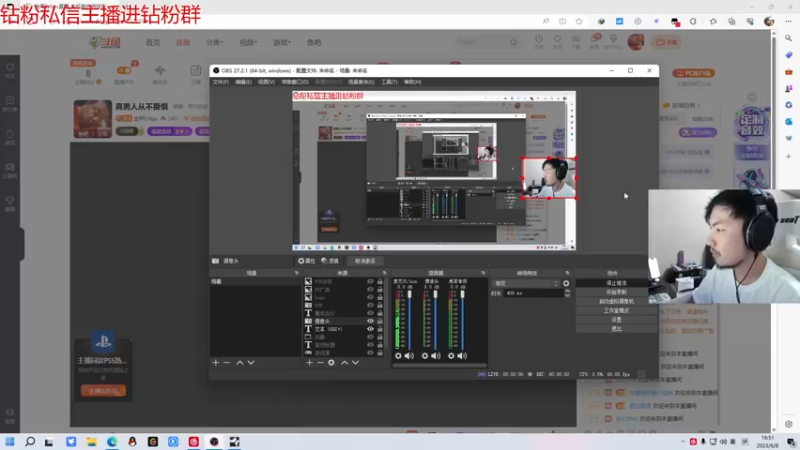Toggle visibility of selected 摄像头 source
Image resolution: width=800 pixels, height=450 pixels.
pos(370,321)
